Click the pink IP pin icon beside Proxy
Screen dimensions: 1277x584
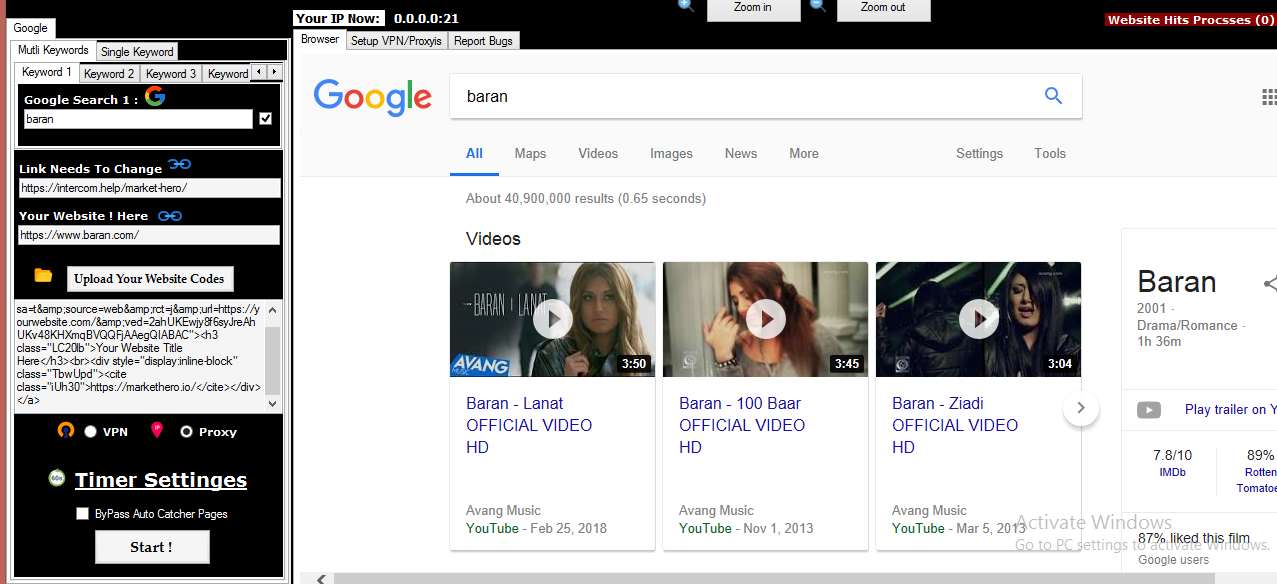coord(156,428)
